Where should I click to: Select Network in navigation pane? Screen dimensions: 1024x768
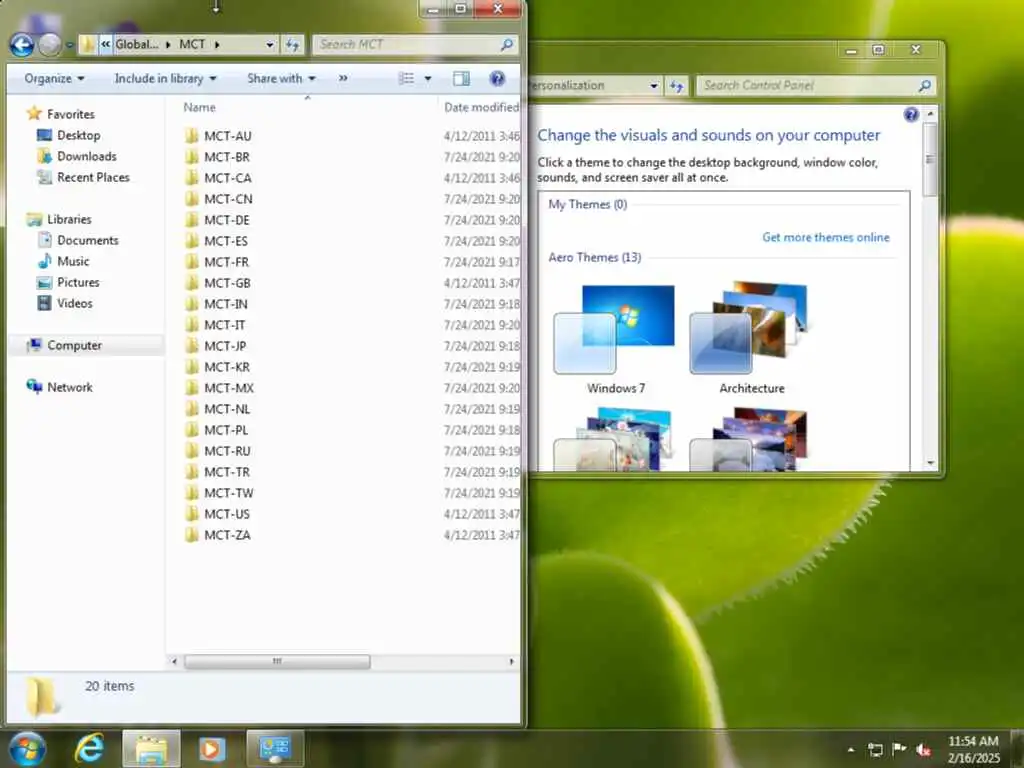tap(69, 387)
